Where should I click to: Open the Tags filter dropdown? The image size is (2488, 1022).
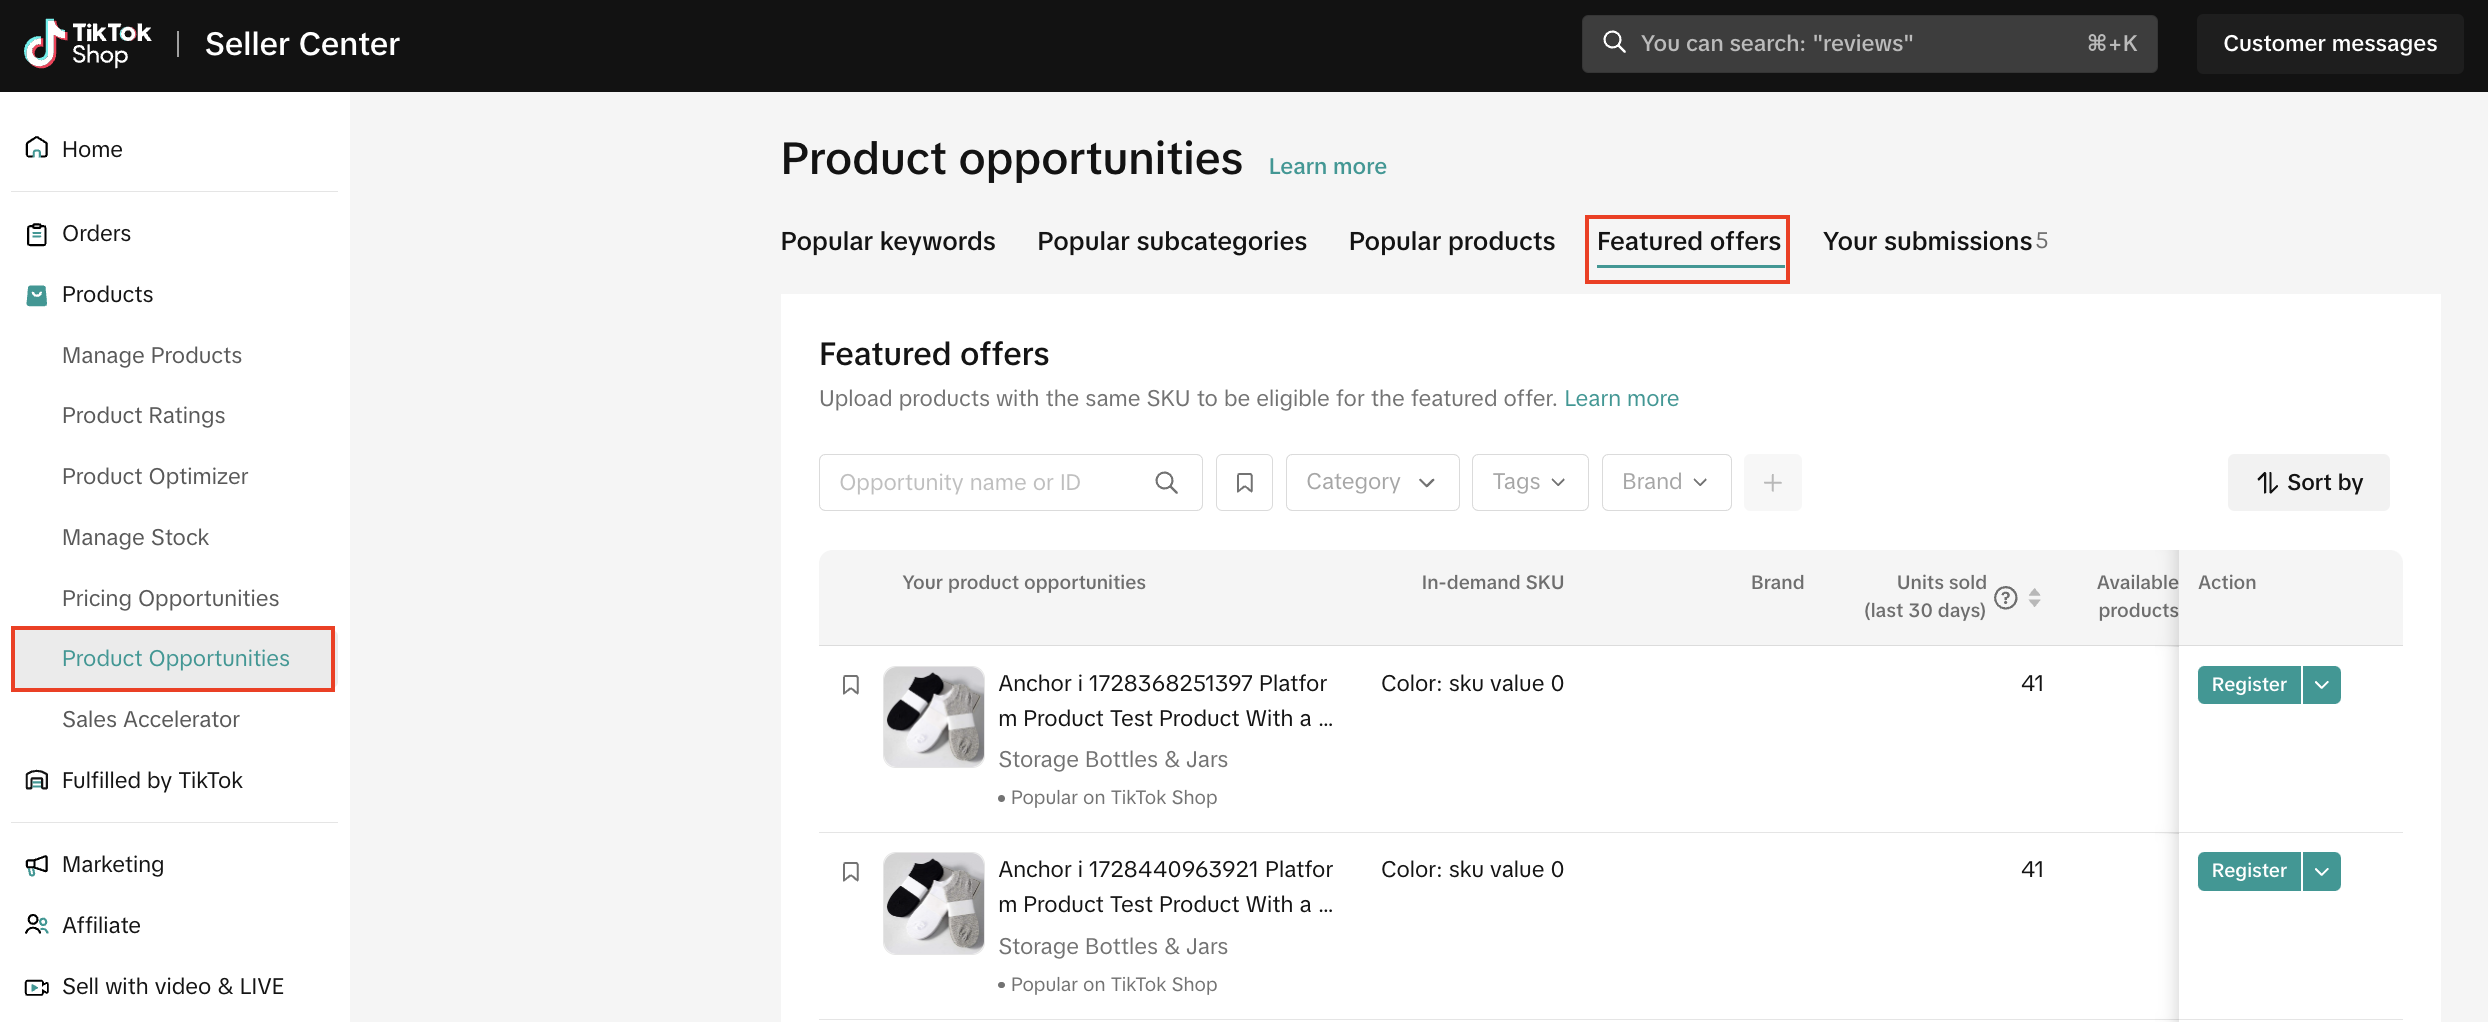pyautogui.click(x=1529, y=483)
